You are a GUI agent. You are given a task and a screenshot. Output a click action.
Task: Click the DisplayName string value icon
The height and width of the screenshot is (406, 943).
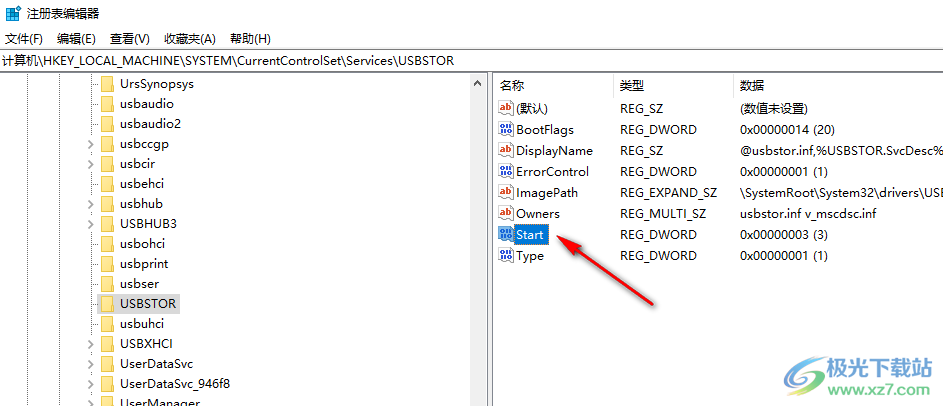coord(506,150)
